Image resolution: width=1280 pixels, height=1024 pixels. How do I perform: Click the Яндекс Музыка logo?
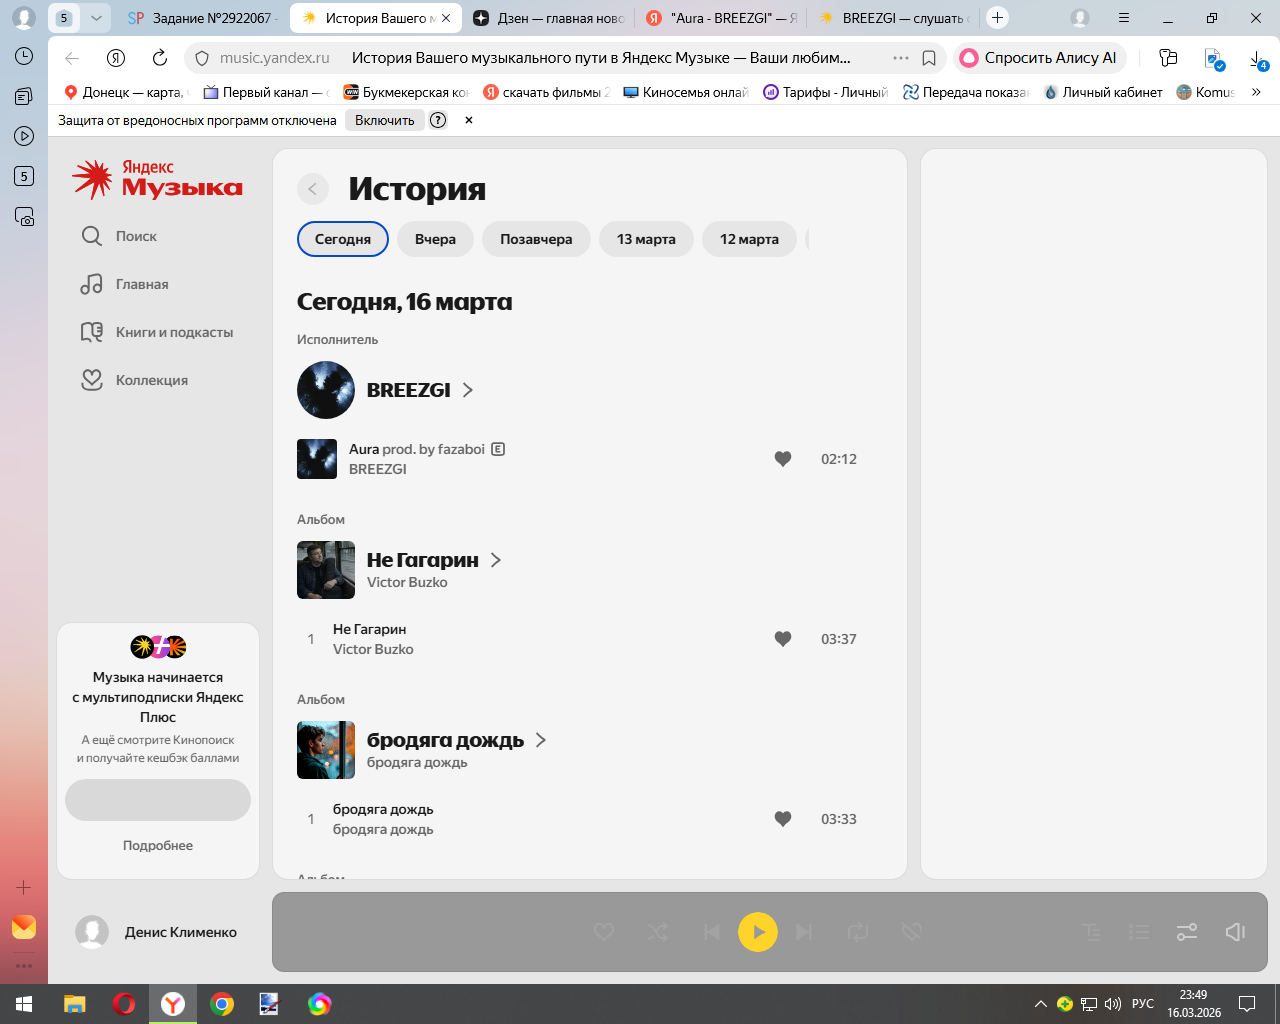tap(157, 179)
